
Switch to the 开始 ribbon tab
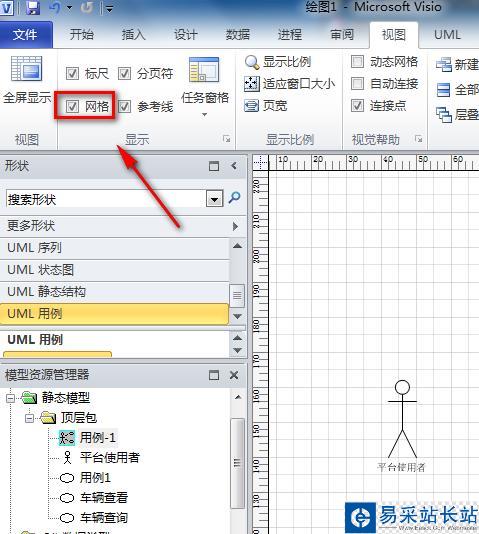point(81,34)
